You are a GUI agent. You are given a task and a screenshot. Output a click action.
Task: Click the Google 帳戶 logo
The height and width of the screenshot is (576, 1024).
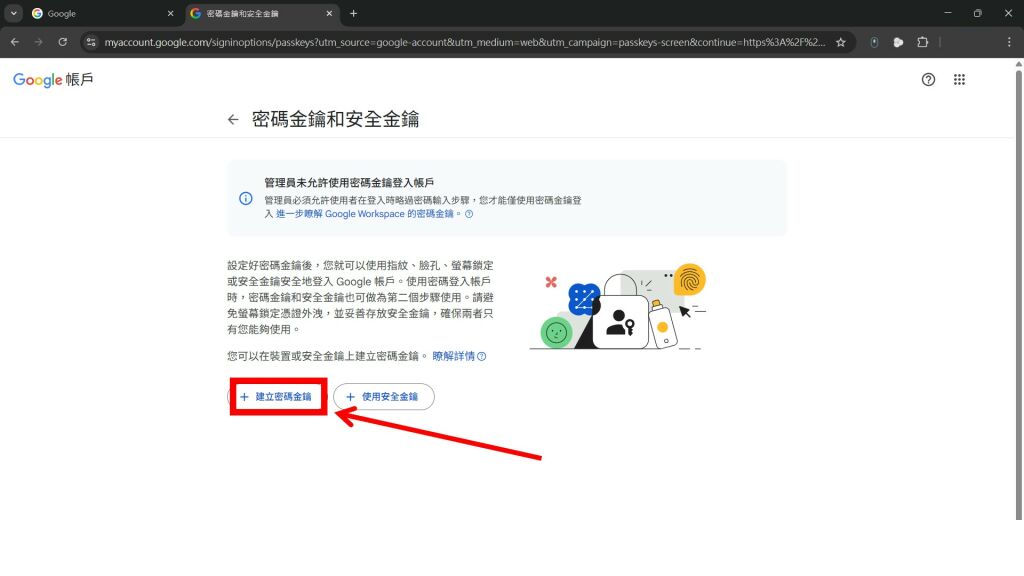(53, 80)
